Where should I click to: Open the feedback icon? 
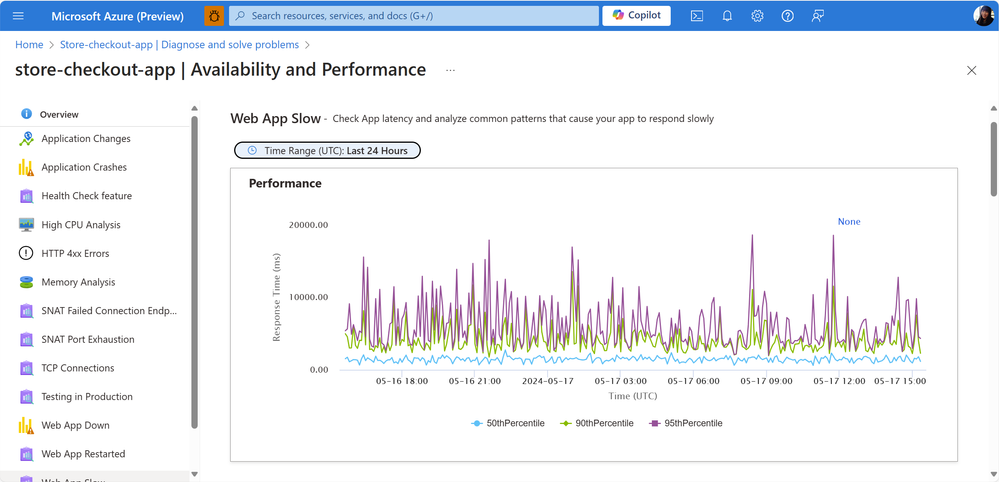818,16
